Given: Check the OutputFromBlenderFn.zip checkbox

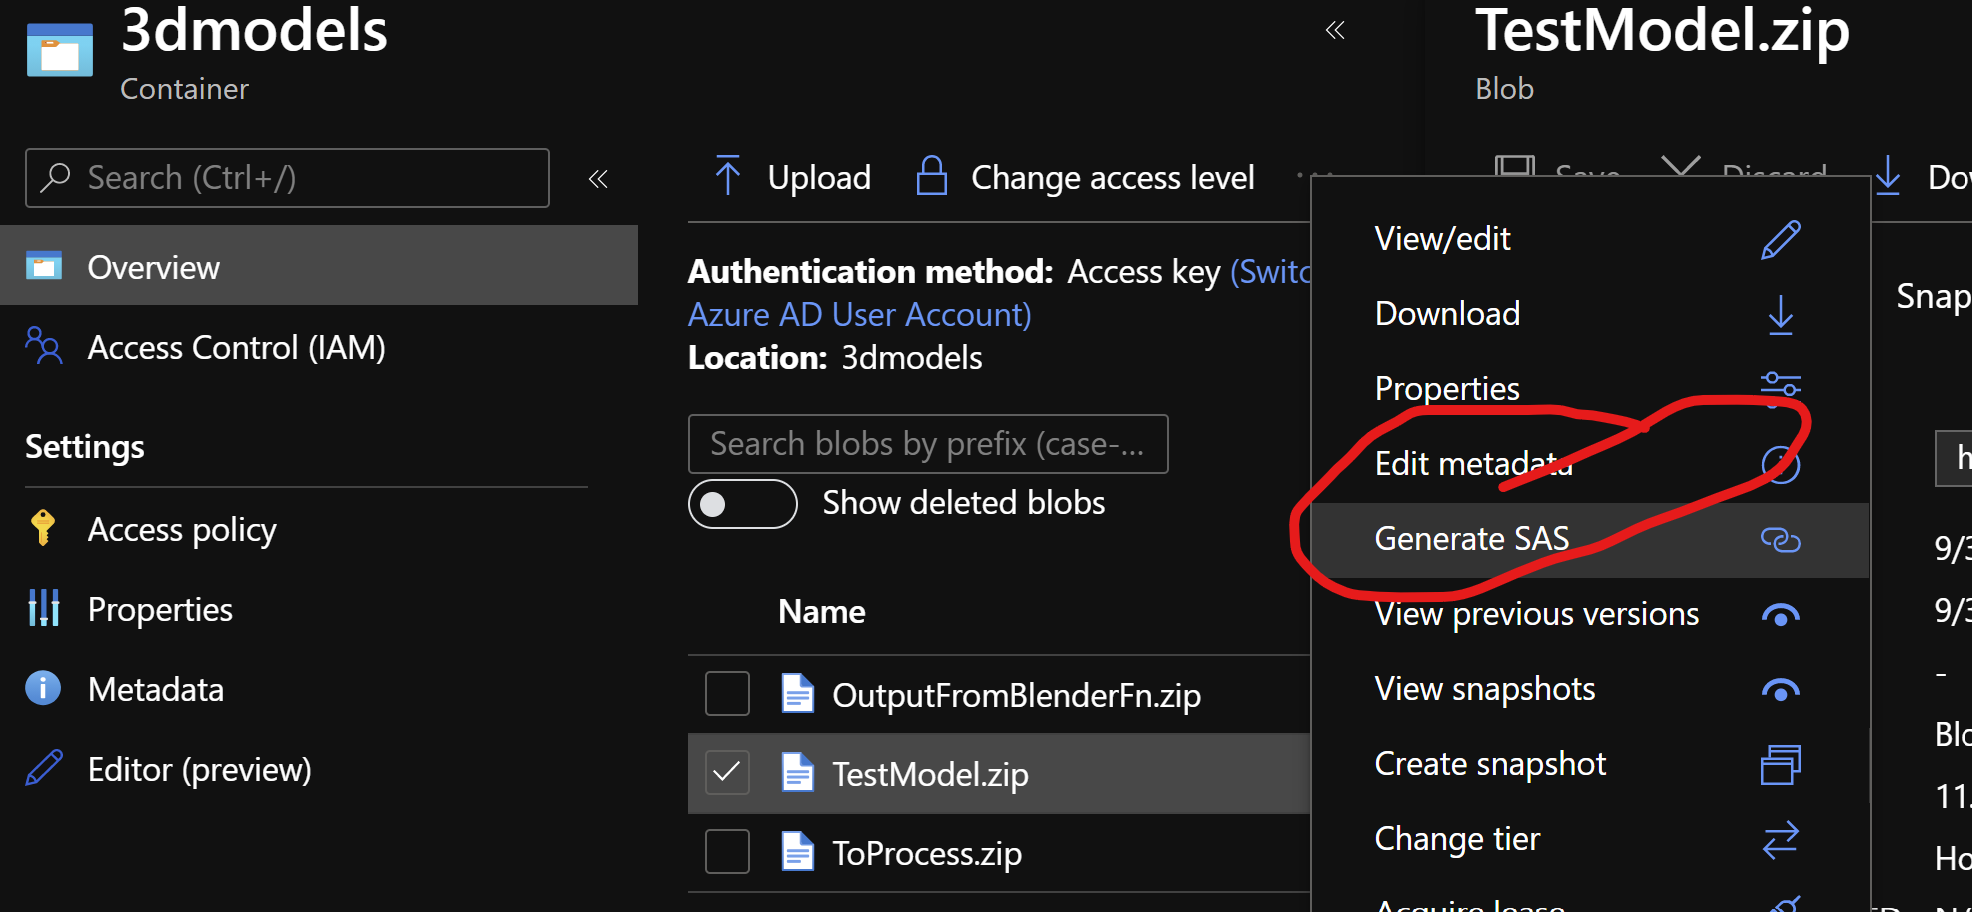Looking at the screenshot, I should pos(727,694).
